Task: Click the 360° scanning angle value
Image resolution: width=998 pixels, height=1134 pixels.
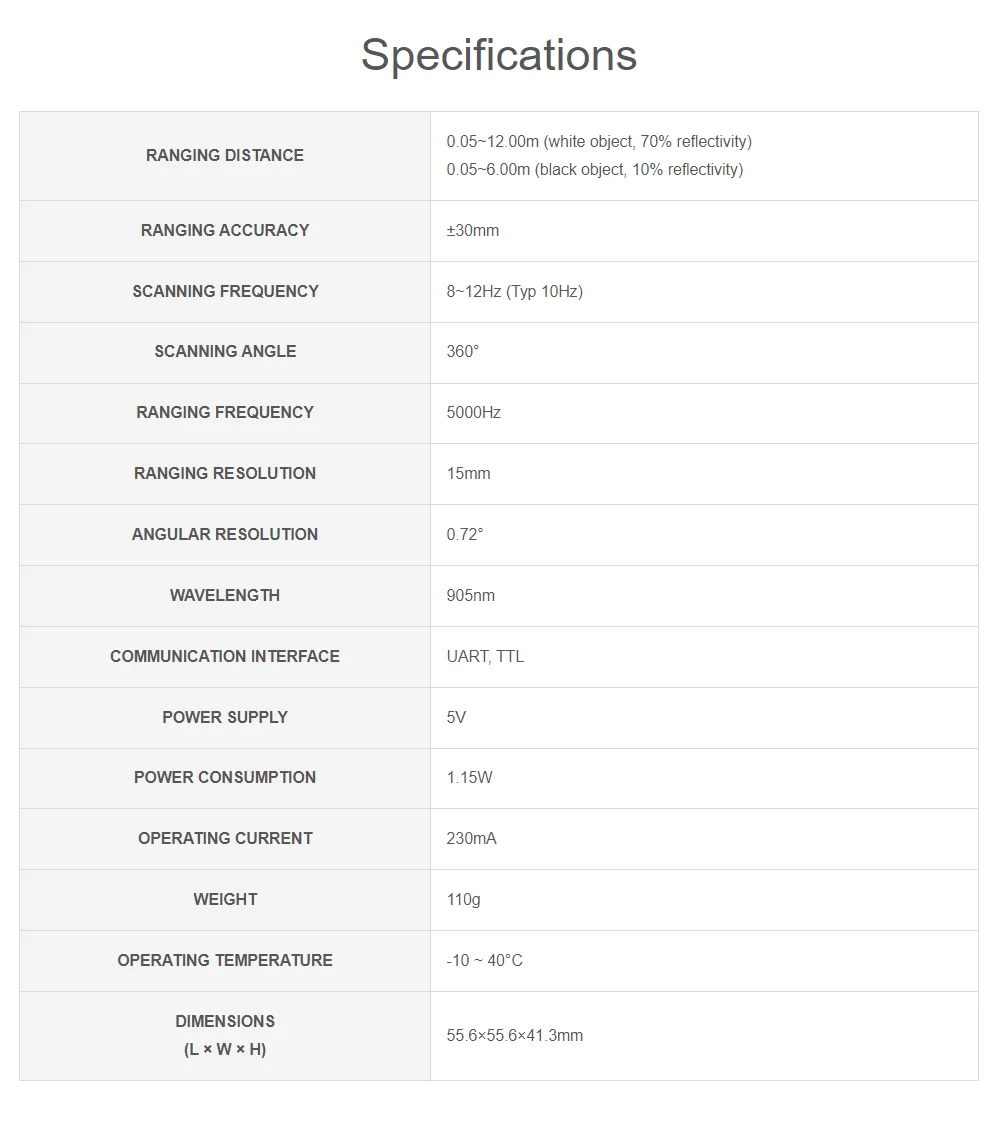Action: 463,351
